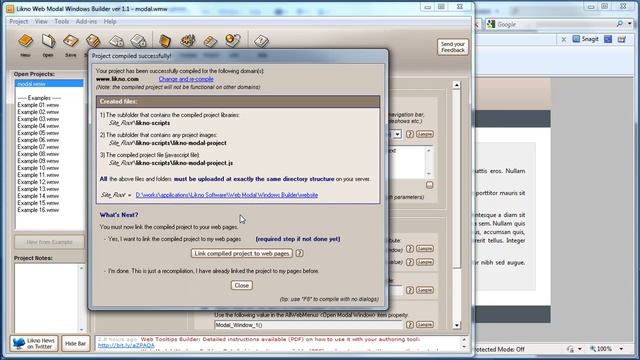Click Link compiled project to web pages button
The height and width of the screenshot is (360, 640).
[x=242, y=253]
